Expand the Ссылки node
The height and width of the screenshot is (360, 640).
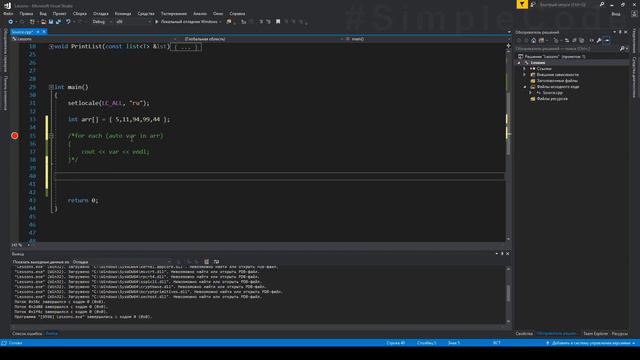click(x=525, y=69)
